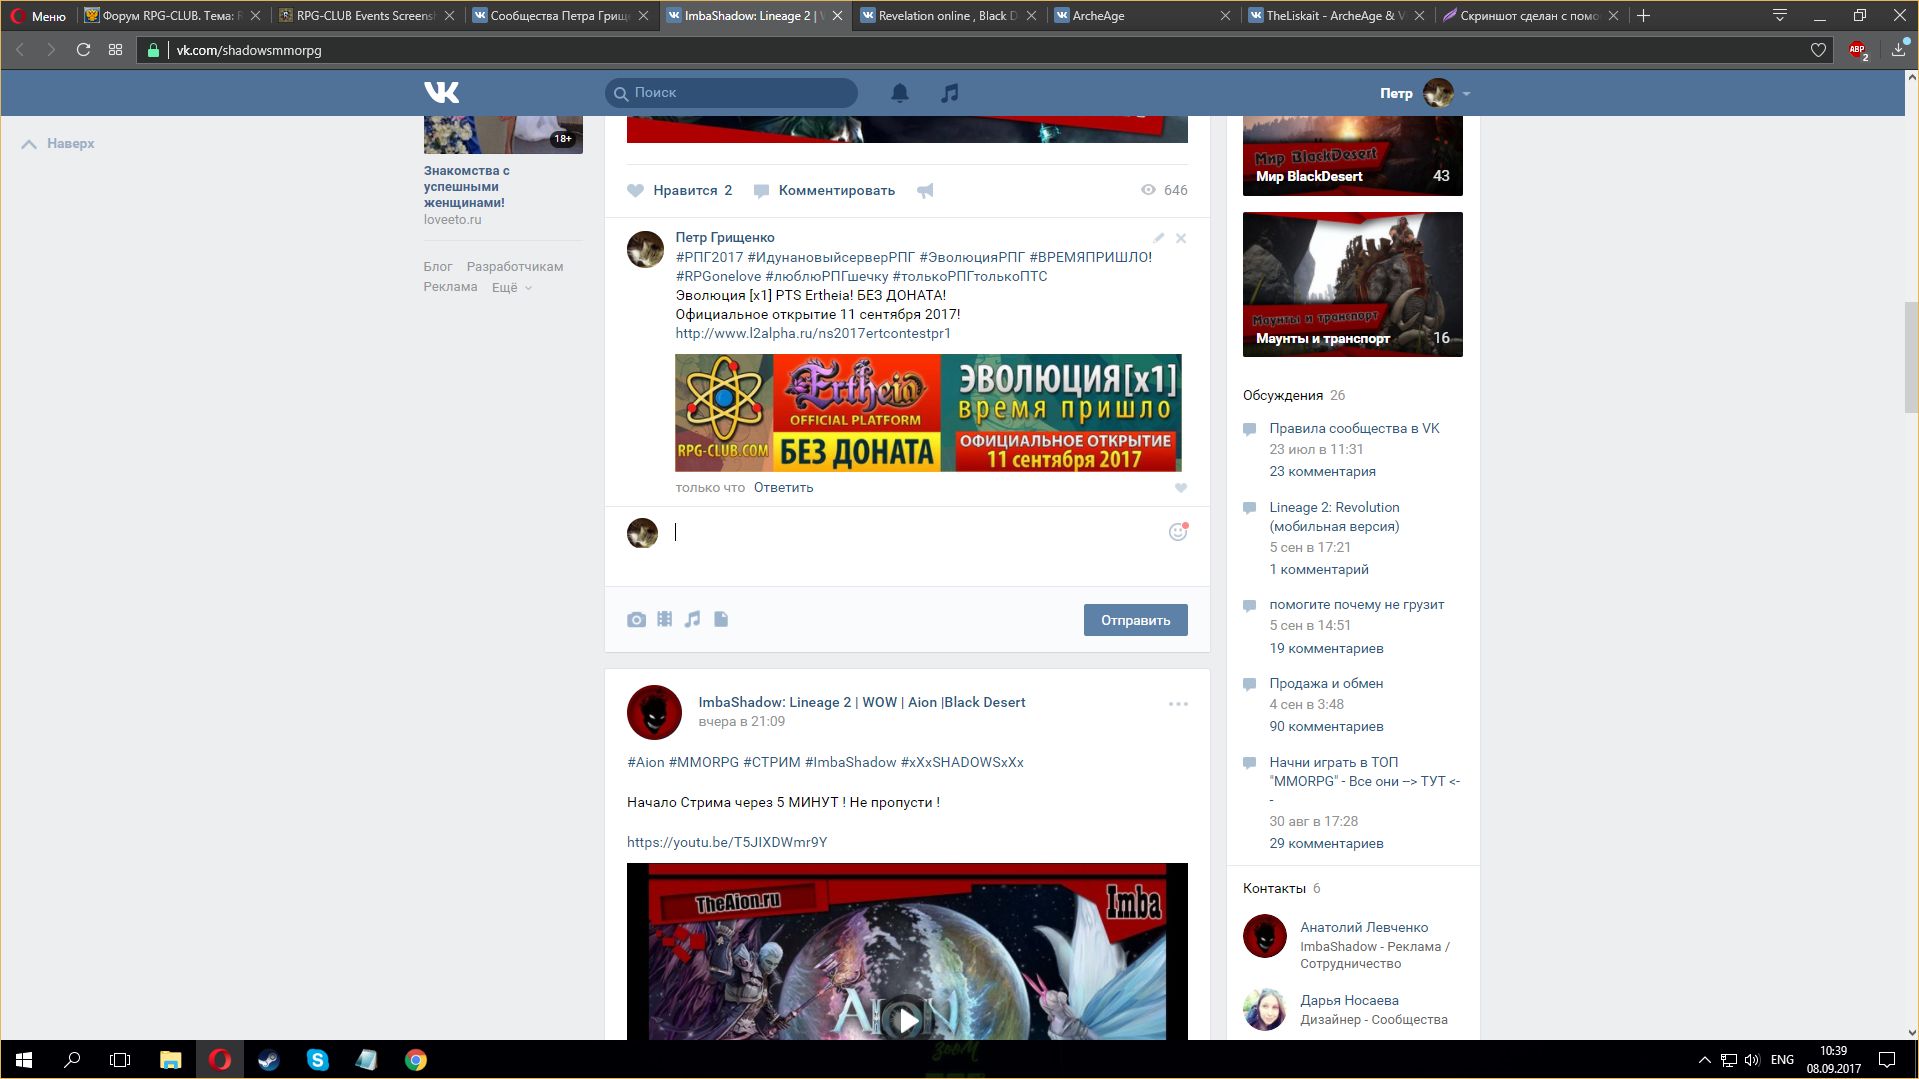
Task: Open the Opera tab menu icon
Action: pos(1779,16)
